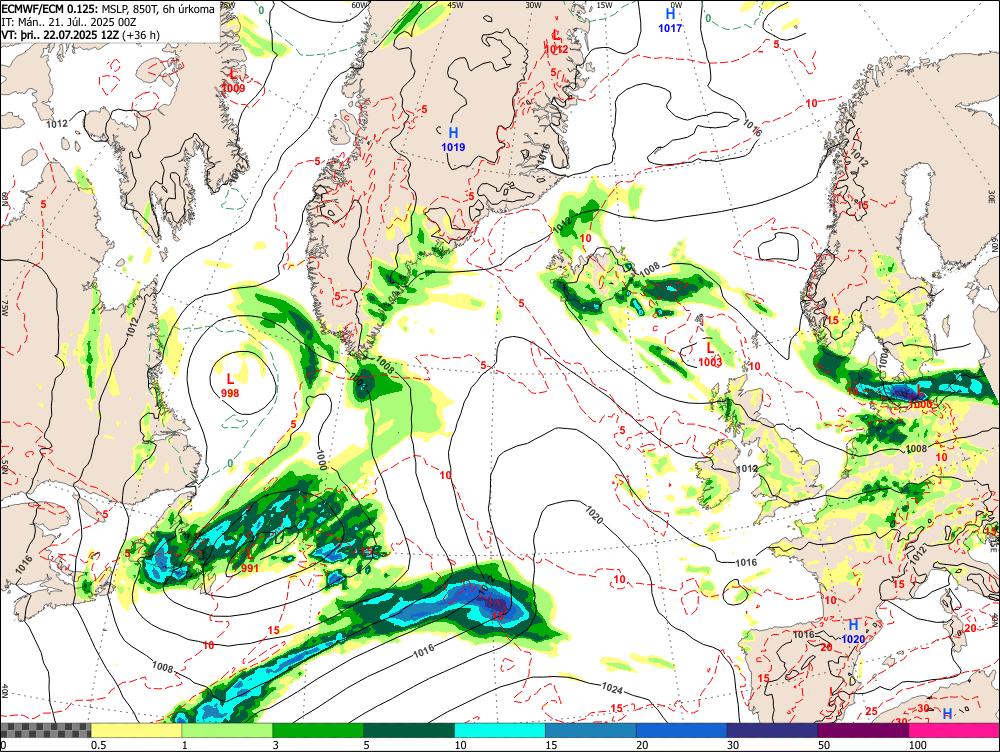This screenshot has height=752, width=1000.
Task: Click the '1024' isobar label
Action: [x=612, y=688]
